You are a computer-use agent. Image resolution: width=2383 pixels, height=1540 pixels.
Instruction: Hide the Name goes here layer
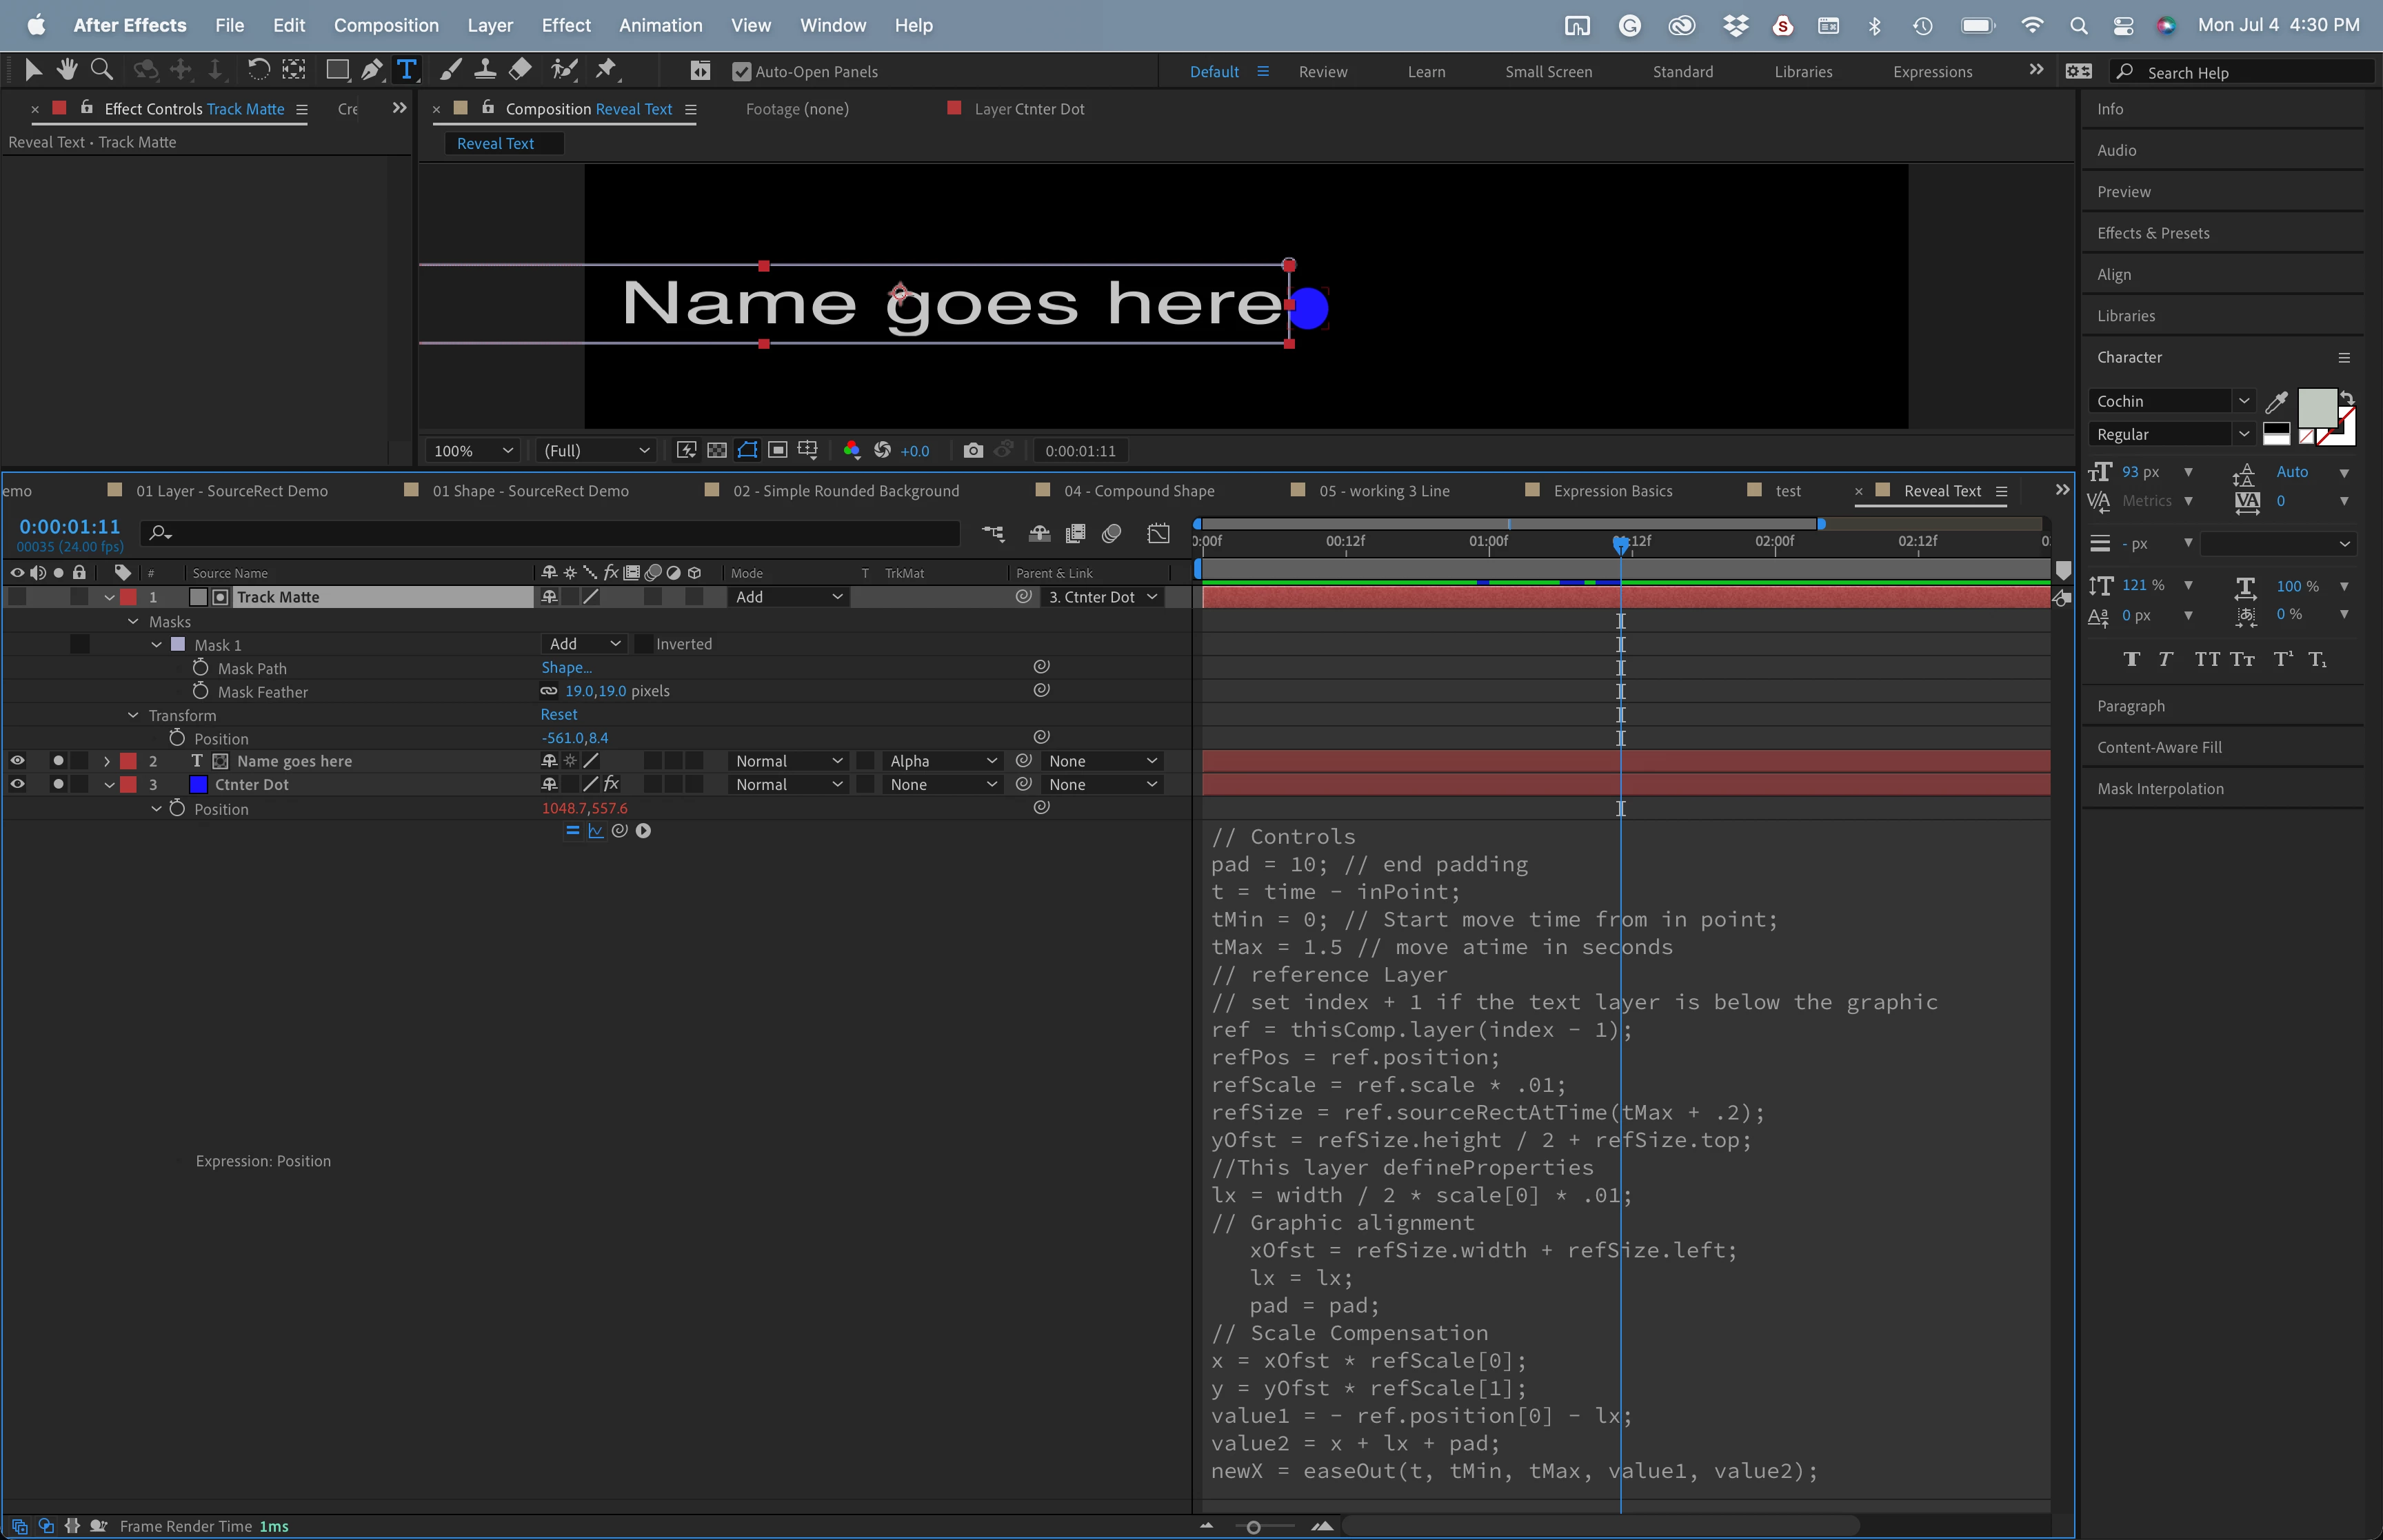[x=17, y=761]
